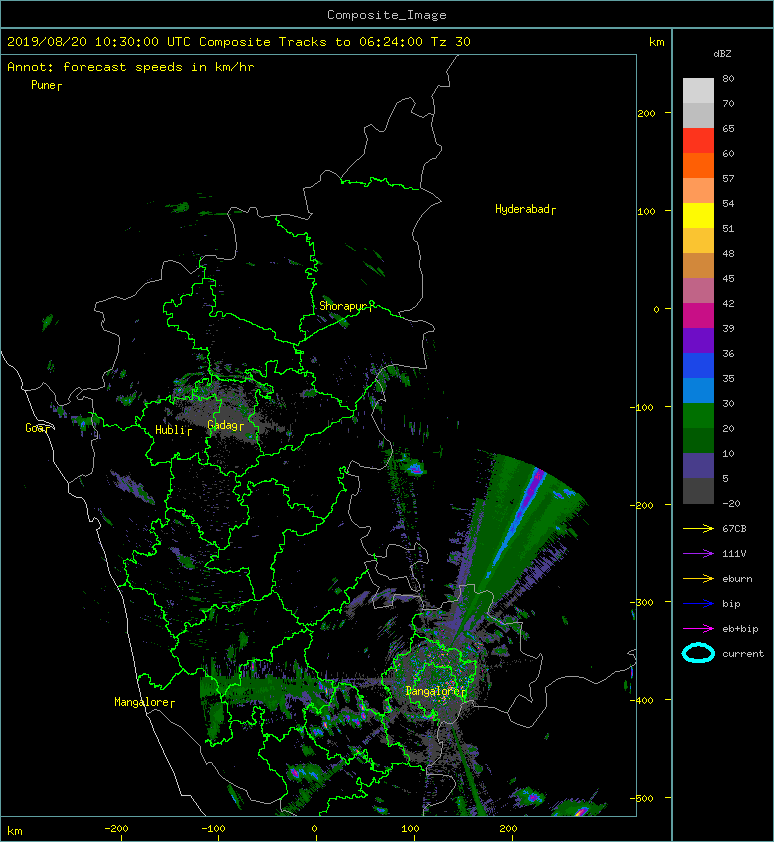This screenshot has width=774, height=842.
Task: Click the eburn legend label
Action: pyautogui.click(x=737, y=579)
